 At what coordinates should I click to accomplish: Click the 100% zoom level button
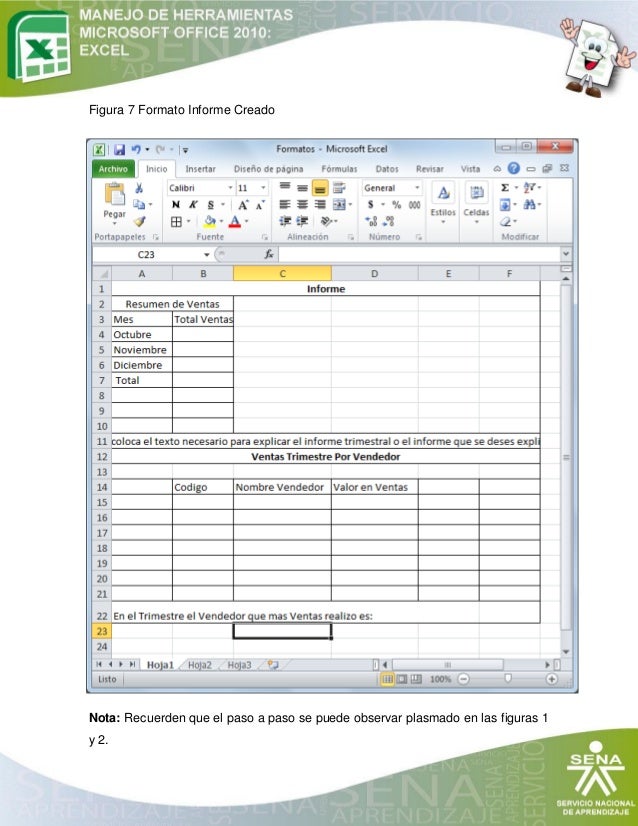pos(440,679)
